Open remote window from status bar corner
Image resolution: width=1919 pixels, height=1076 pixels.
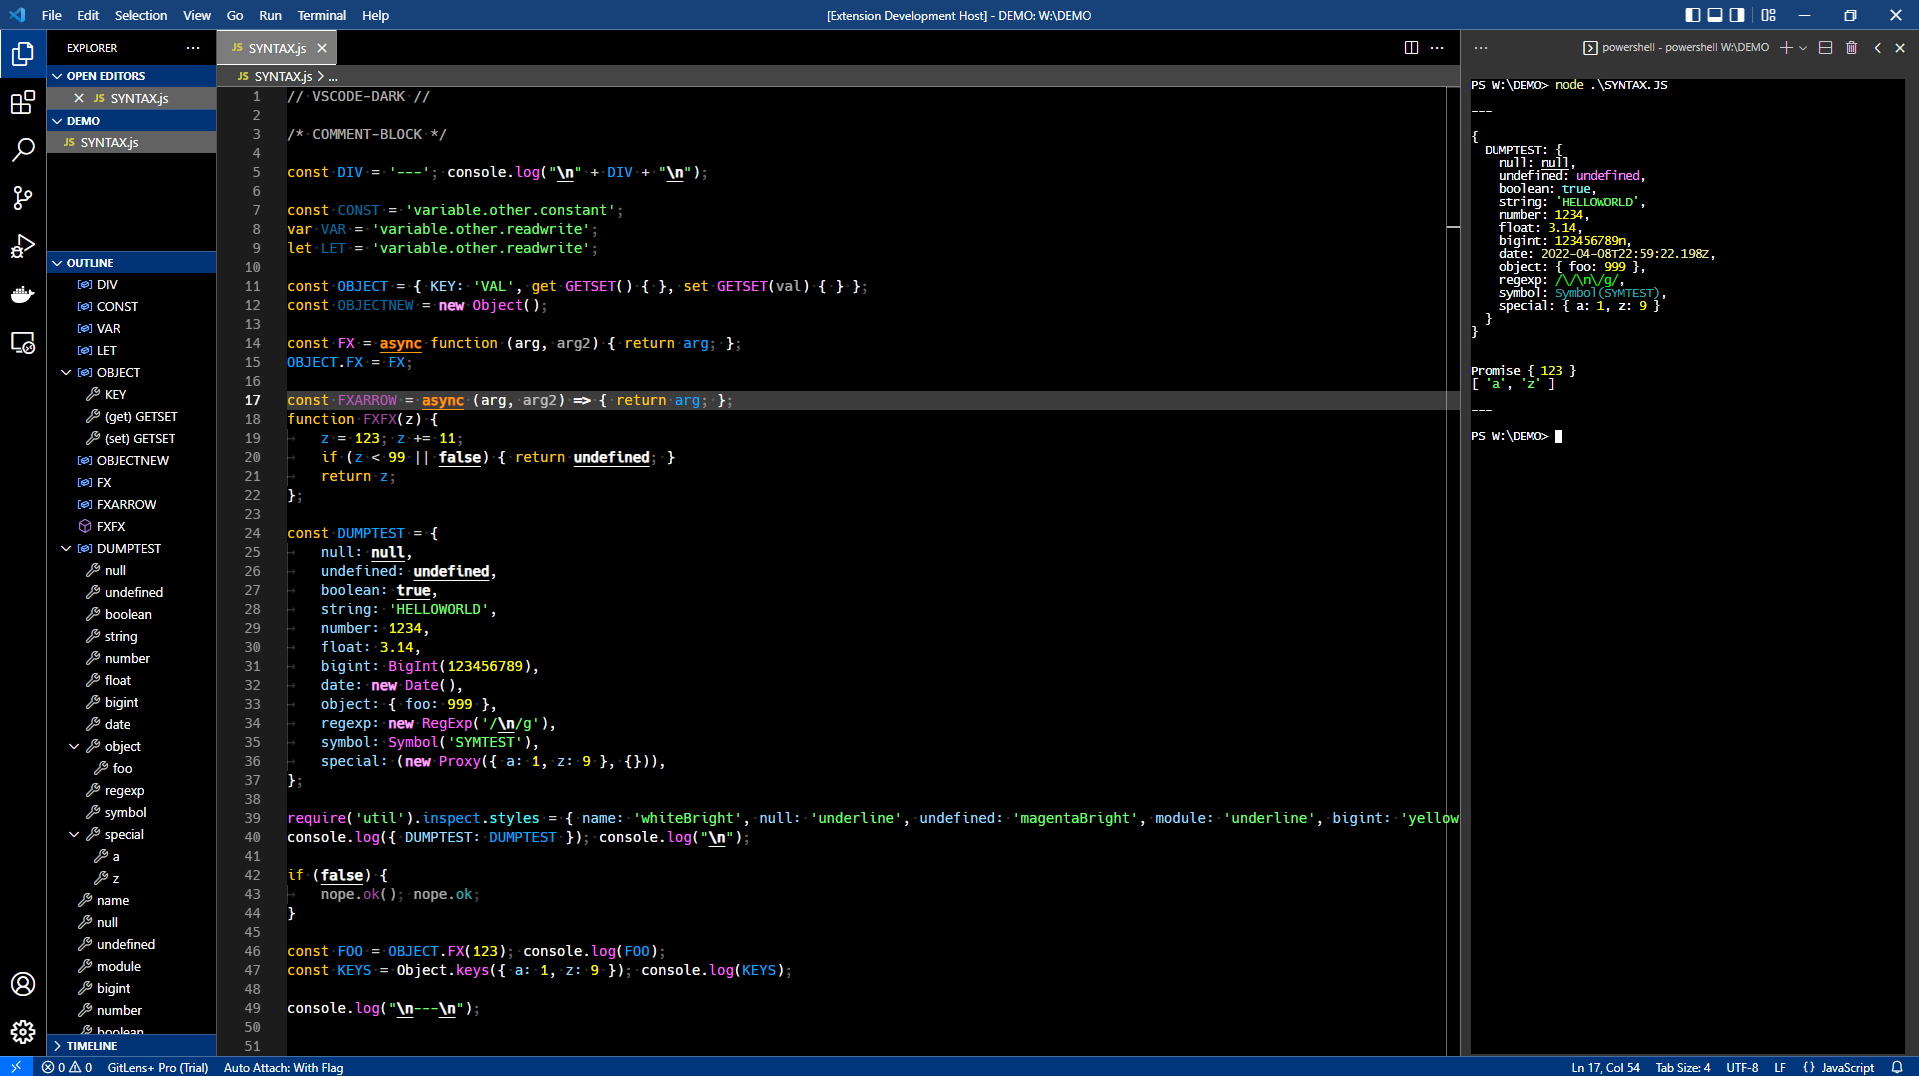[x=16, y=1067]
